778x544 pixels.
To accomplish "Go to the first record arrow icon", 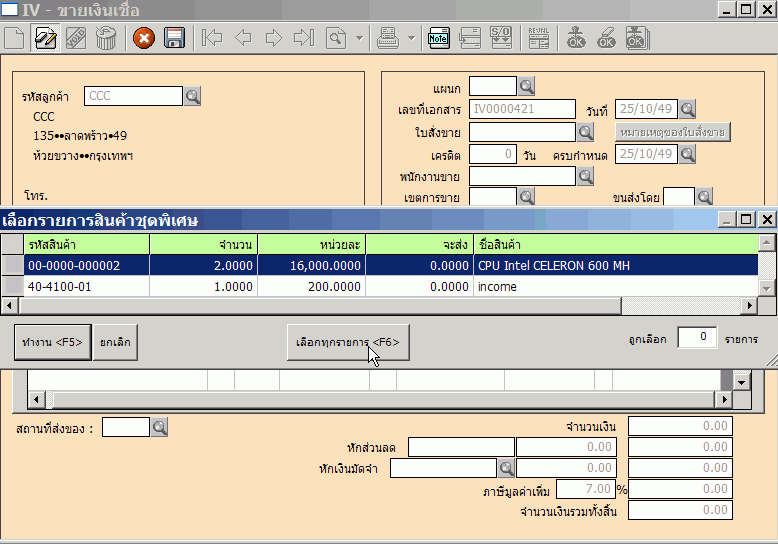I will [212, 39].
